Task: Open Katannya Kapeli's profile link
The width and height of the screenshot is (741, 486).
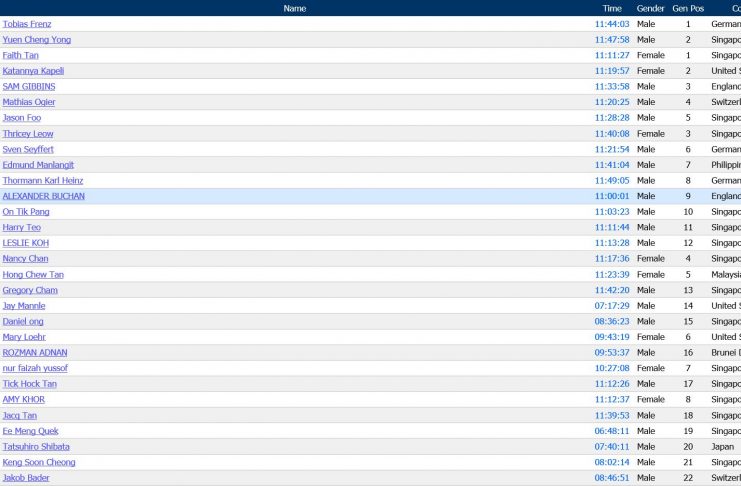Action: (x=33, y=71)
